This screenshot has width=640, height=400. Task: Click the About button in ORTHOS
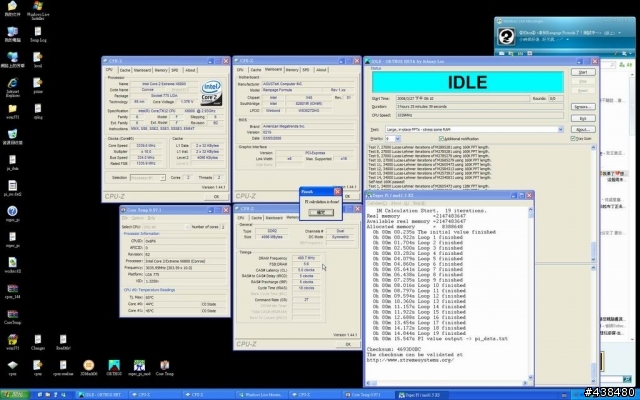(582, 129)
